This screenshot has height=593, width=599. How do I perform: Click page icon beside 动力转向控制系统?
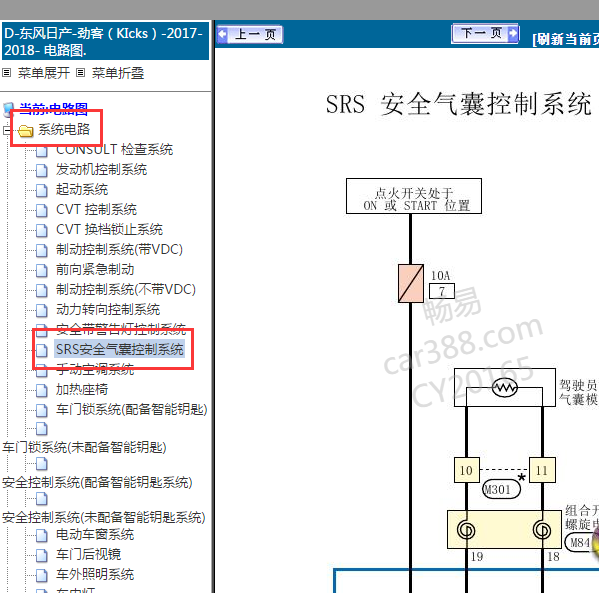42,311
